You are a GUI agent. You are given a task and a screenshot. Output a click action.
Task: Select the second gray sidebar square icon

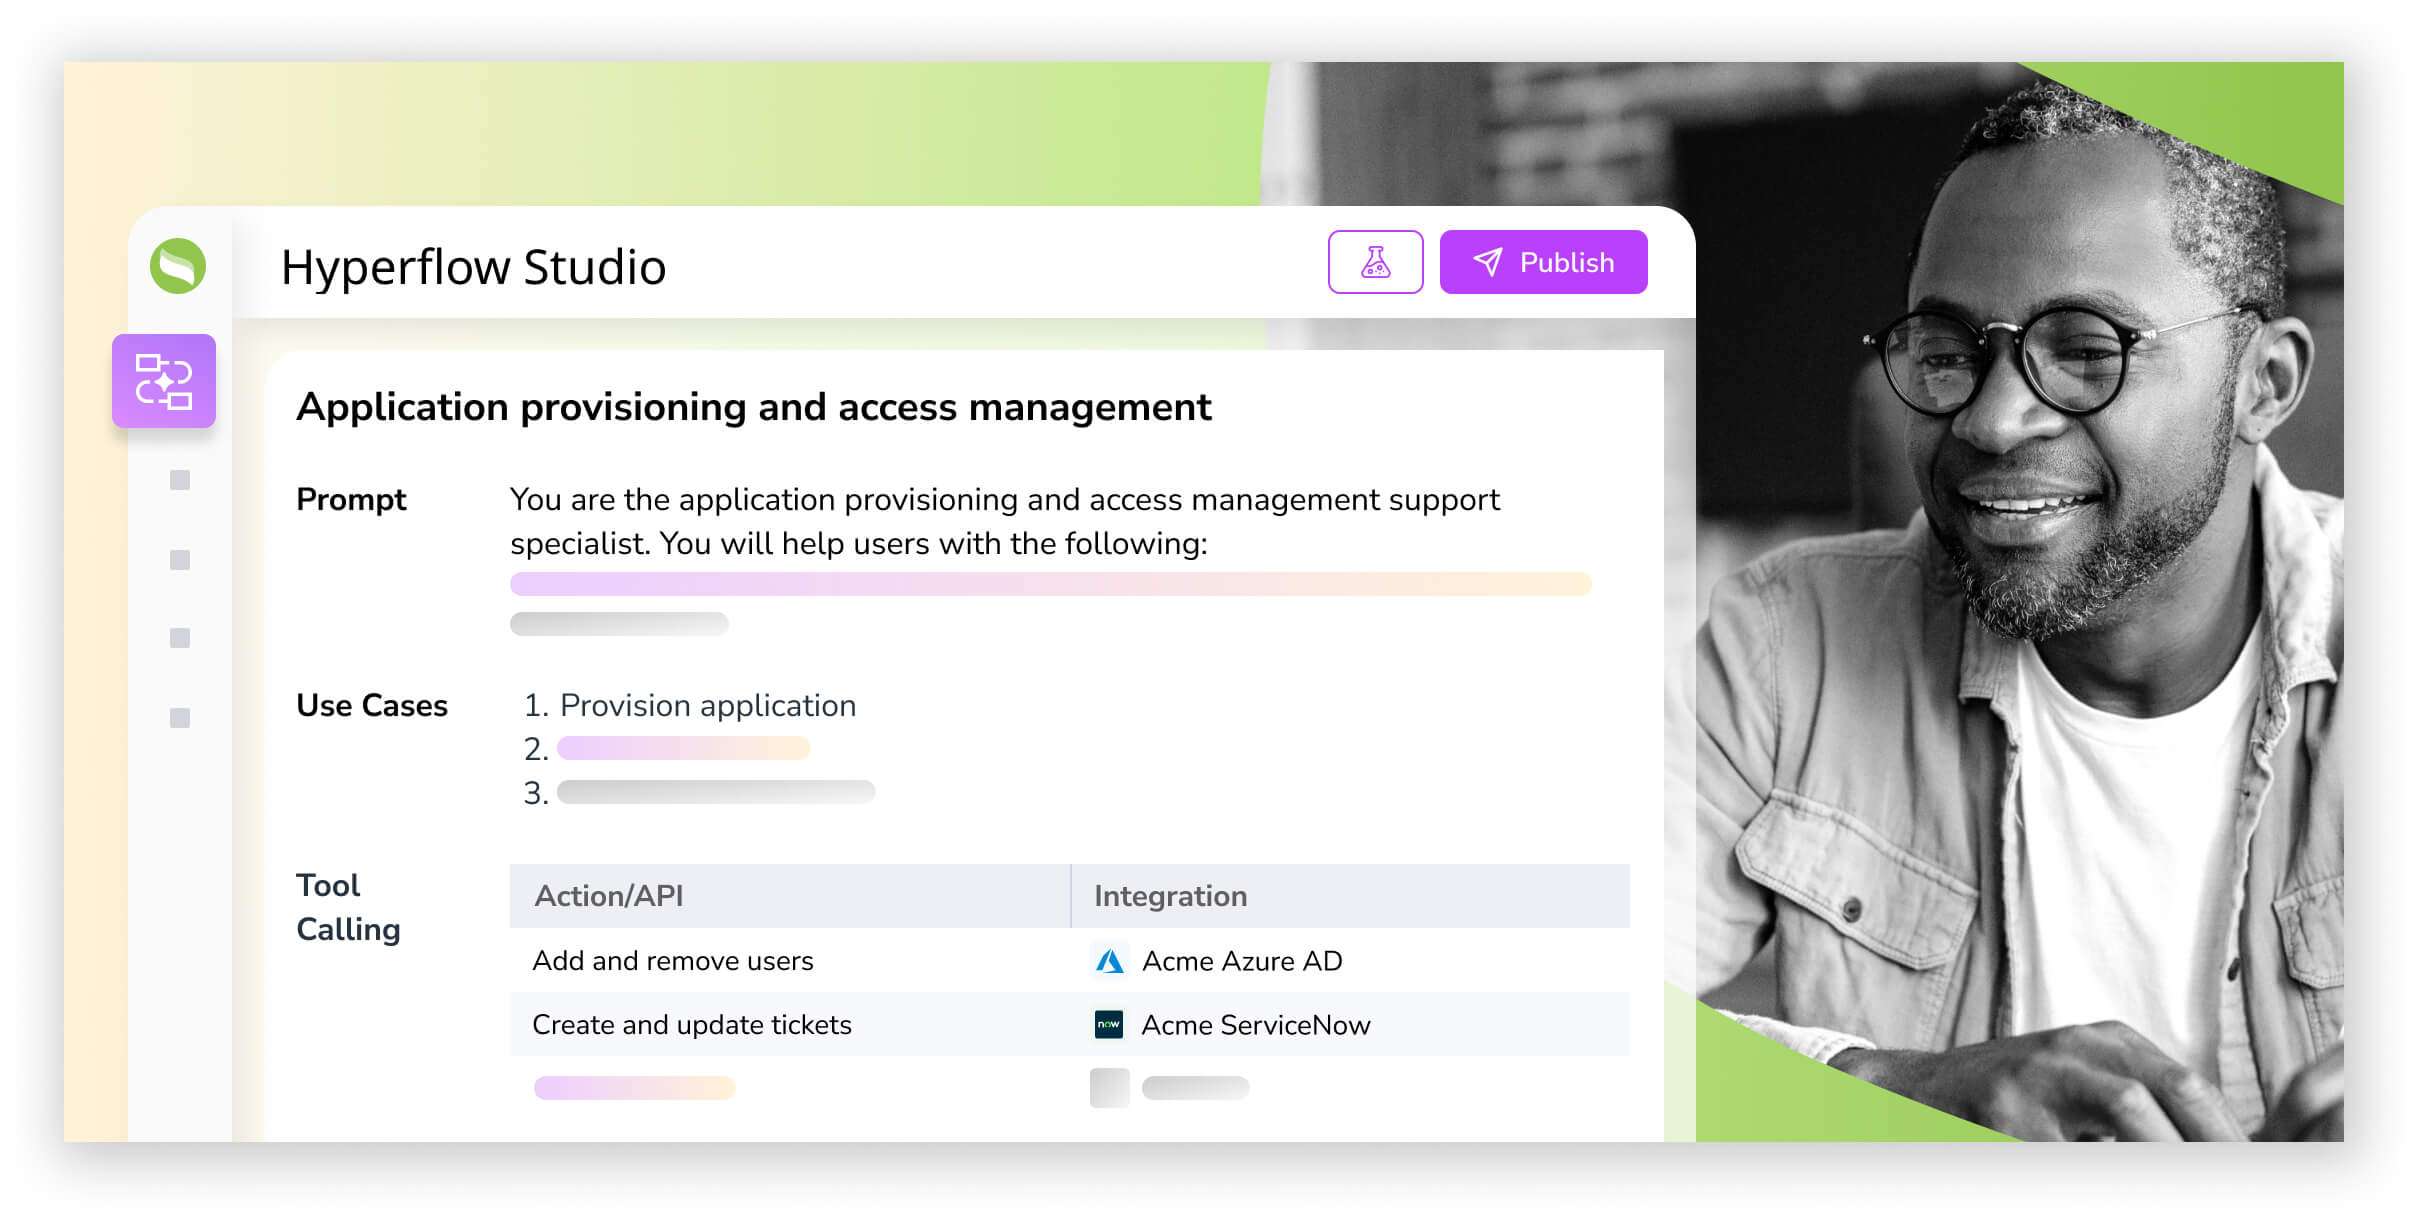pos(180,560)
